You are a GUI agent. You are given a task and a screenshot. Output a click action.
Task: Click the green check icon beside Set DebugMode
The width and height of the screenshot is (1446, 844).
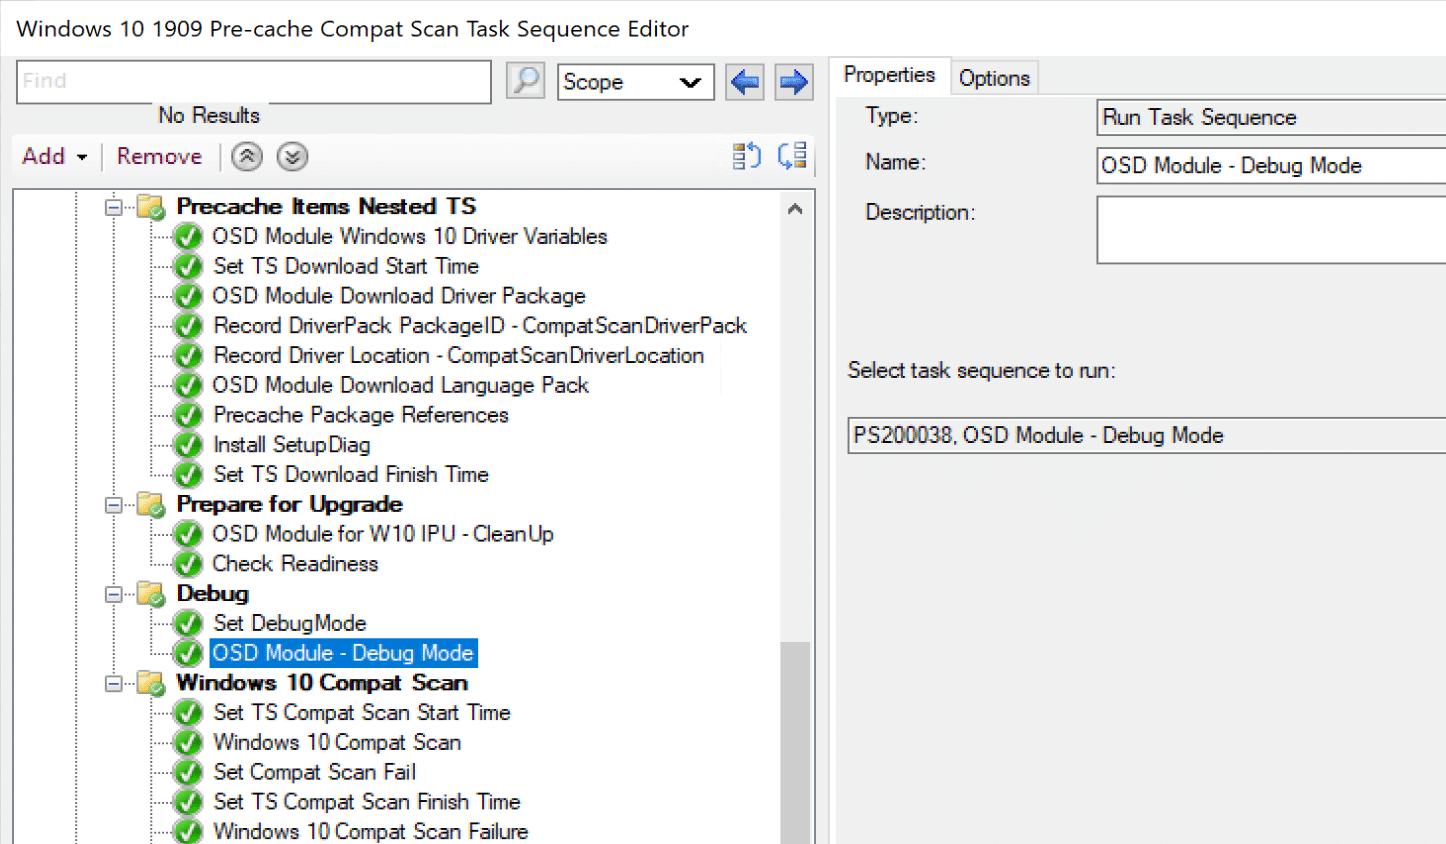pyautogui.click(x=188, y=623)
